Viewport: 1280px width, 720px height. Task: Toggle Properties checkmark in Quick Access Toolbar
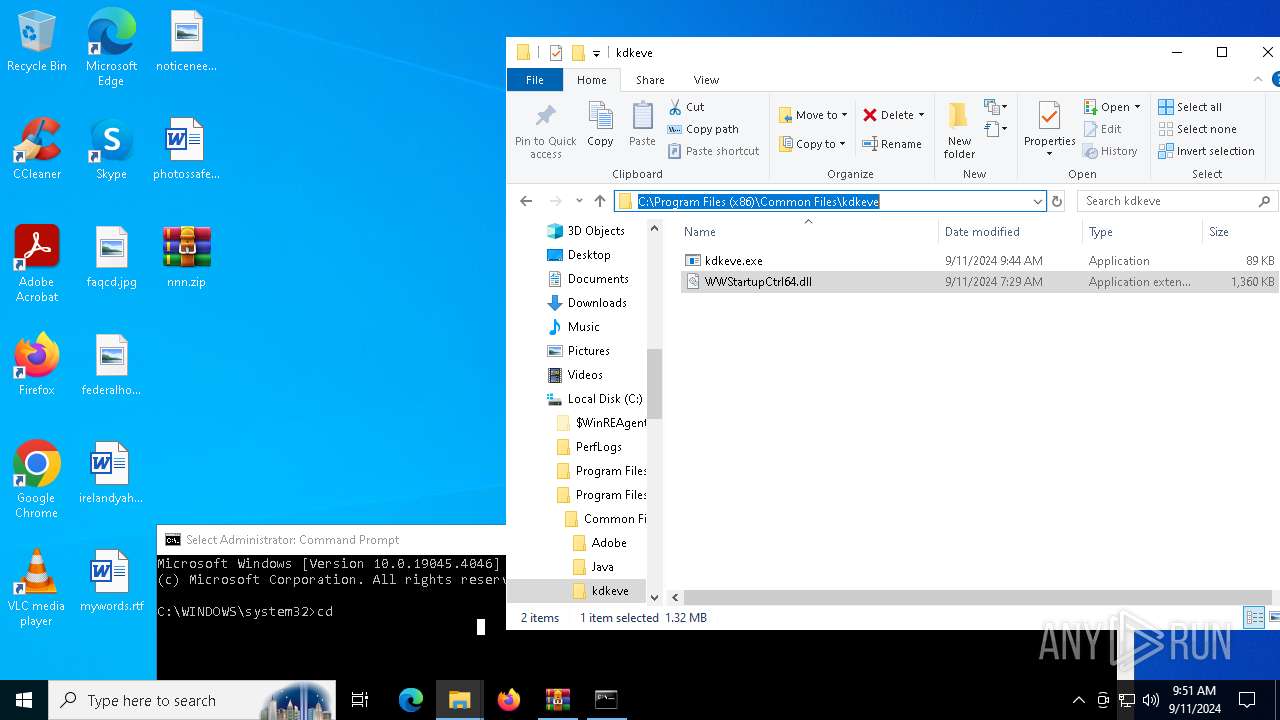coord(556,53)
